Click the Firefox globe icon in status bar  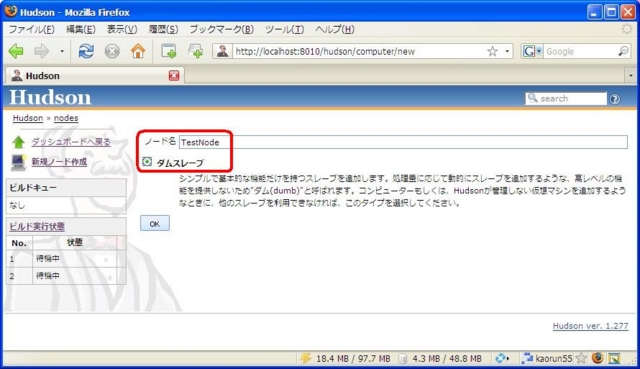point(598,358)
